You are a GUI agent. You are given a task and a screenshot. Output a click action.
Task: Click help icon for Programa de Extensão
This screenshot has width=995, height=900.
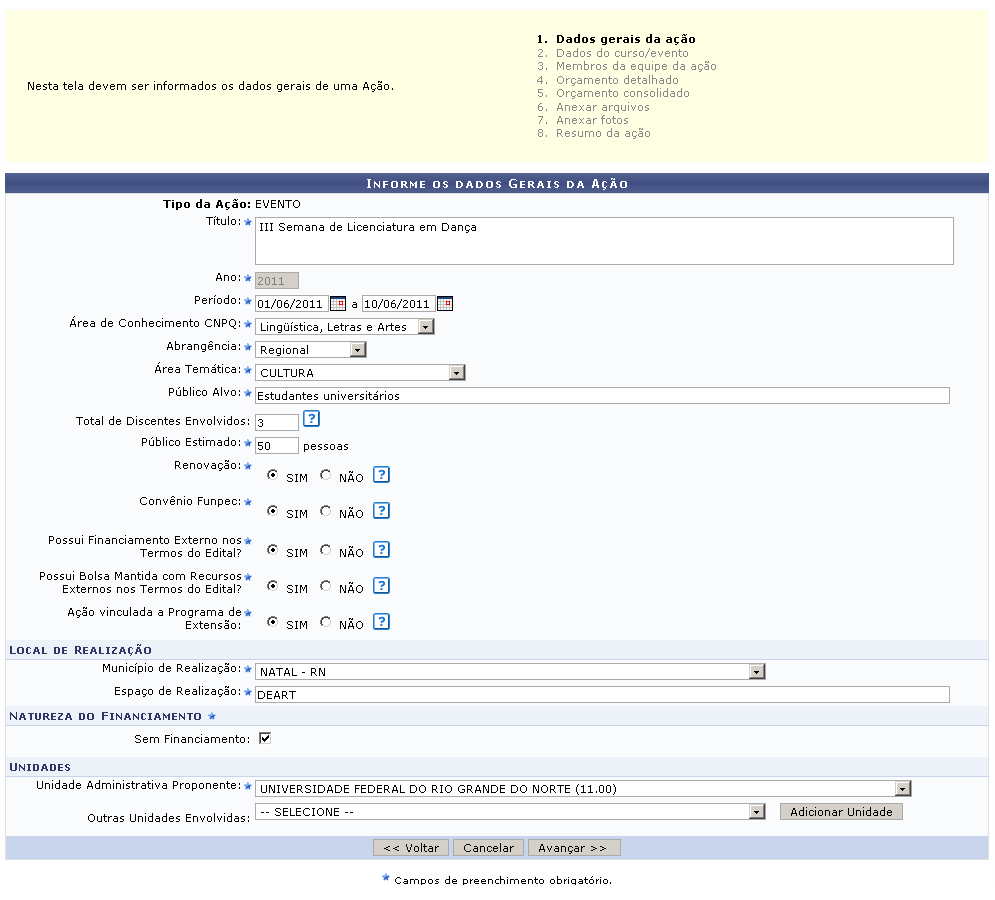(381, 622)
